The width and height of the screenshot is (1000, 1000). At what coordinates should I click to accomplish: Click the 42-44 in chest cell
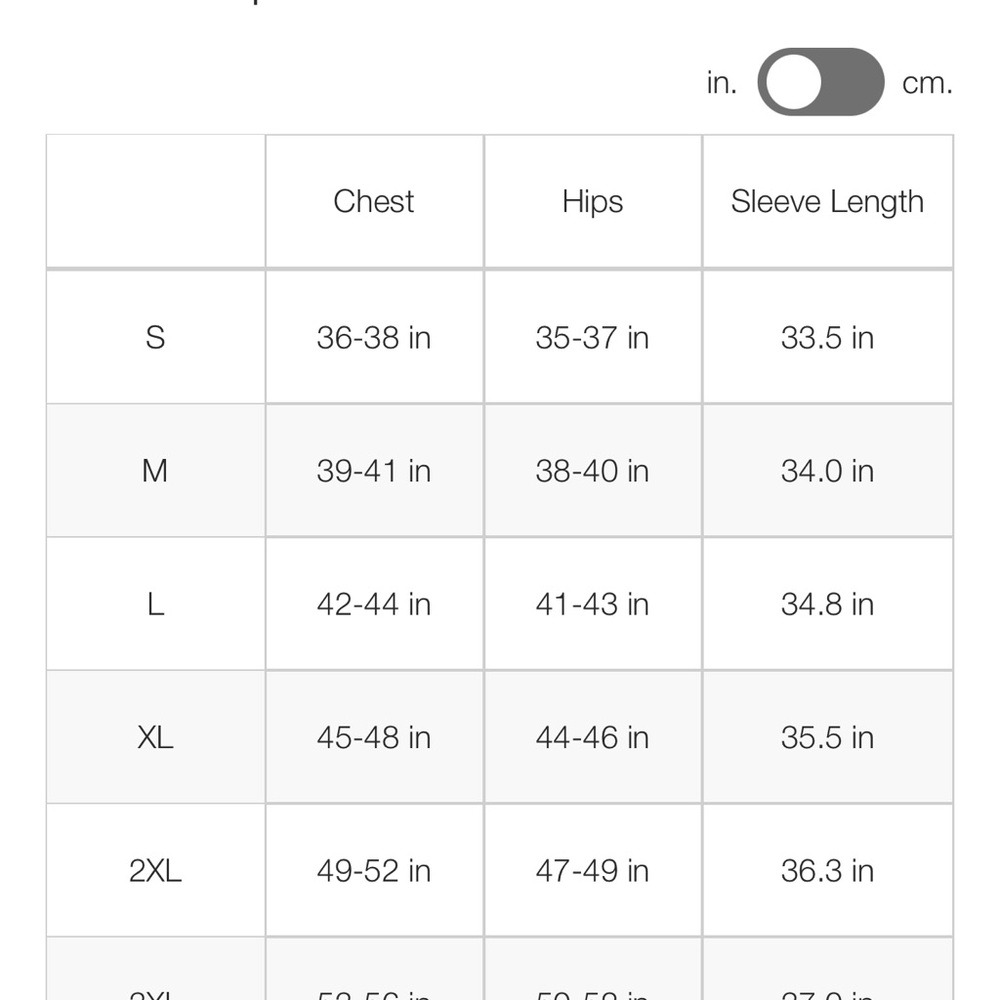(374, 604)
